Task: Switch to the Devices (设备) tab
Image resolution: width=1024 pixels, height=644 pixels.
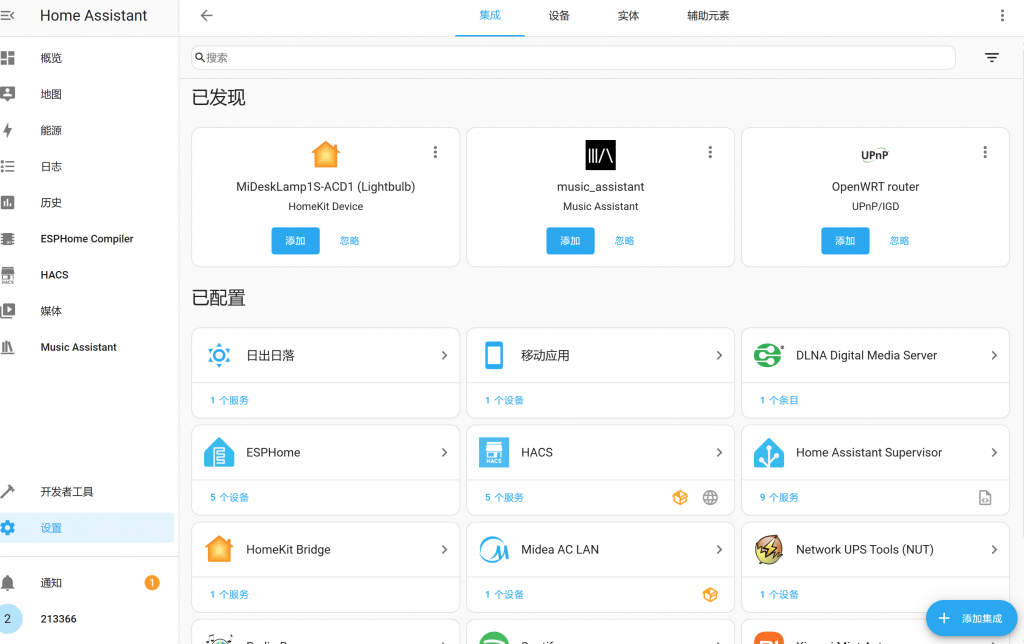Action: click(559, 16)
